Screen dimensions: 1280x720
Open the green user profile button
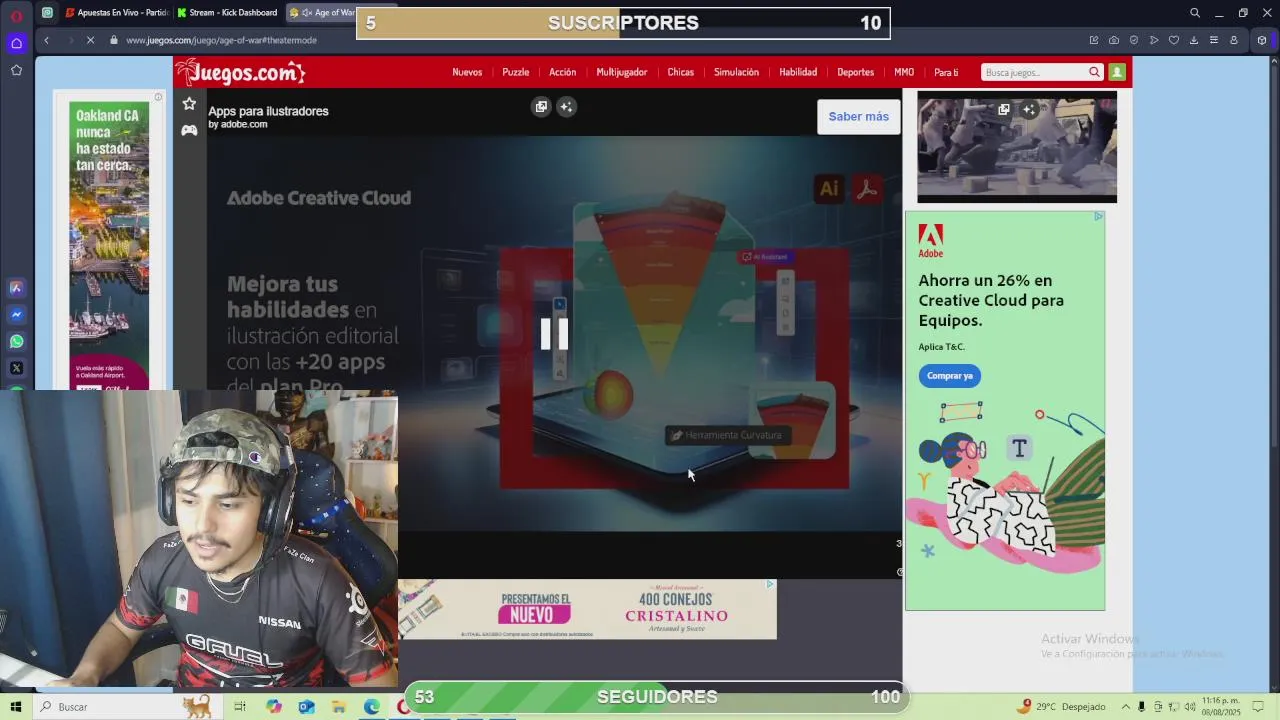[1117, 72]
